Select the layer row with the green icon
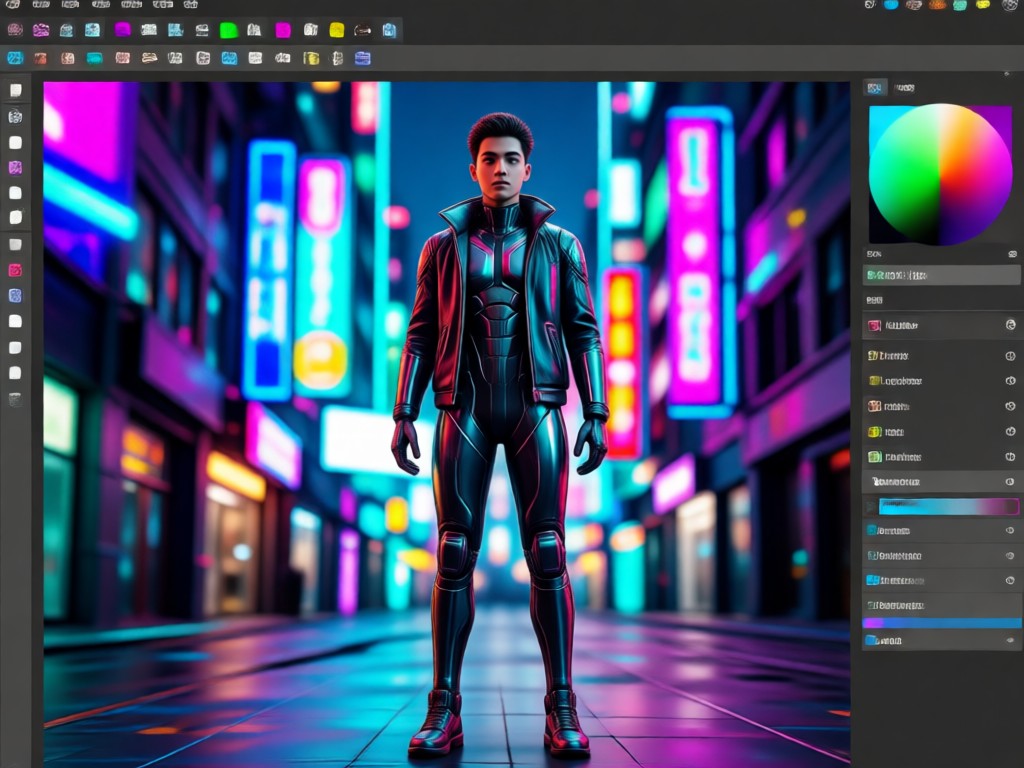This screenshot has height=768, width=1024. coord(941,456)
